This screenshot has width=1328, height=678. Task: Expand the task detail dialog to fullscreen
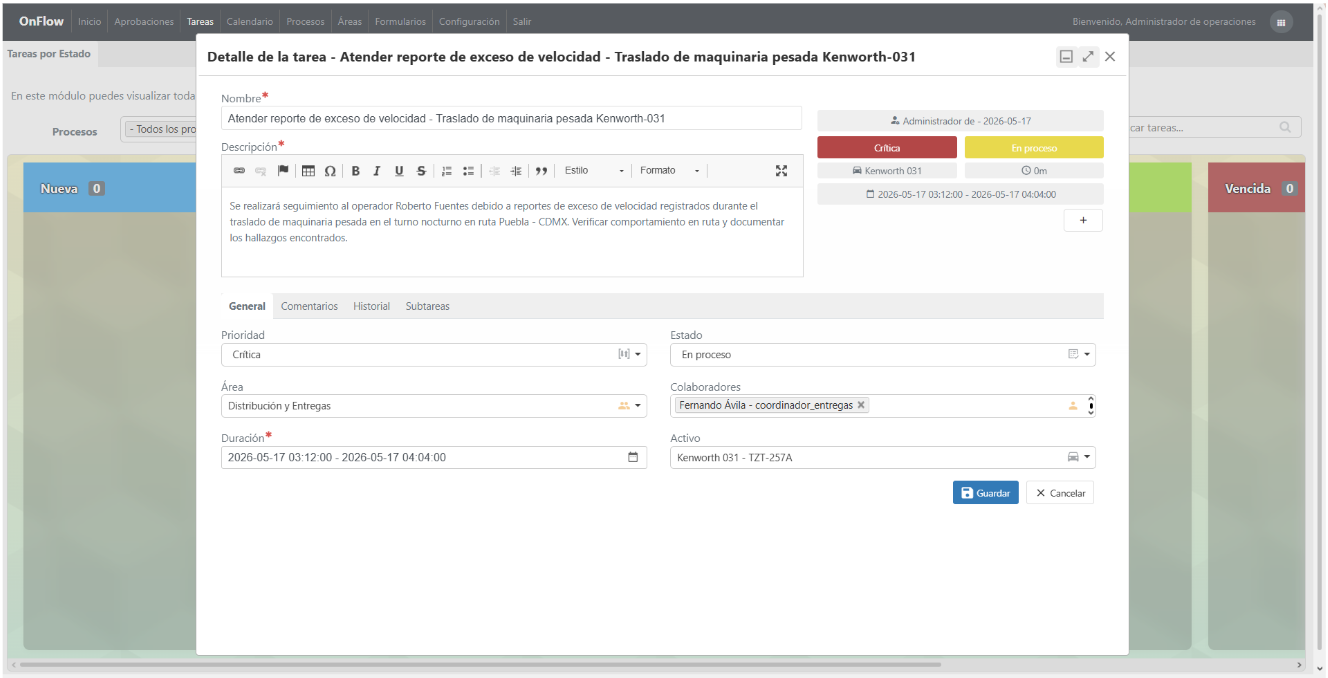point(1088,57)
